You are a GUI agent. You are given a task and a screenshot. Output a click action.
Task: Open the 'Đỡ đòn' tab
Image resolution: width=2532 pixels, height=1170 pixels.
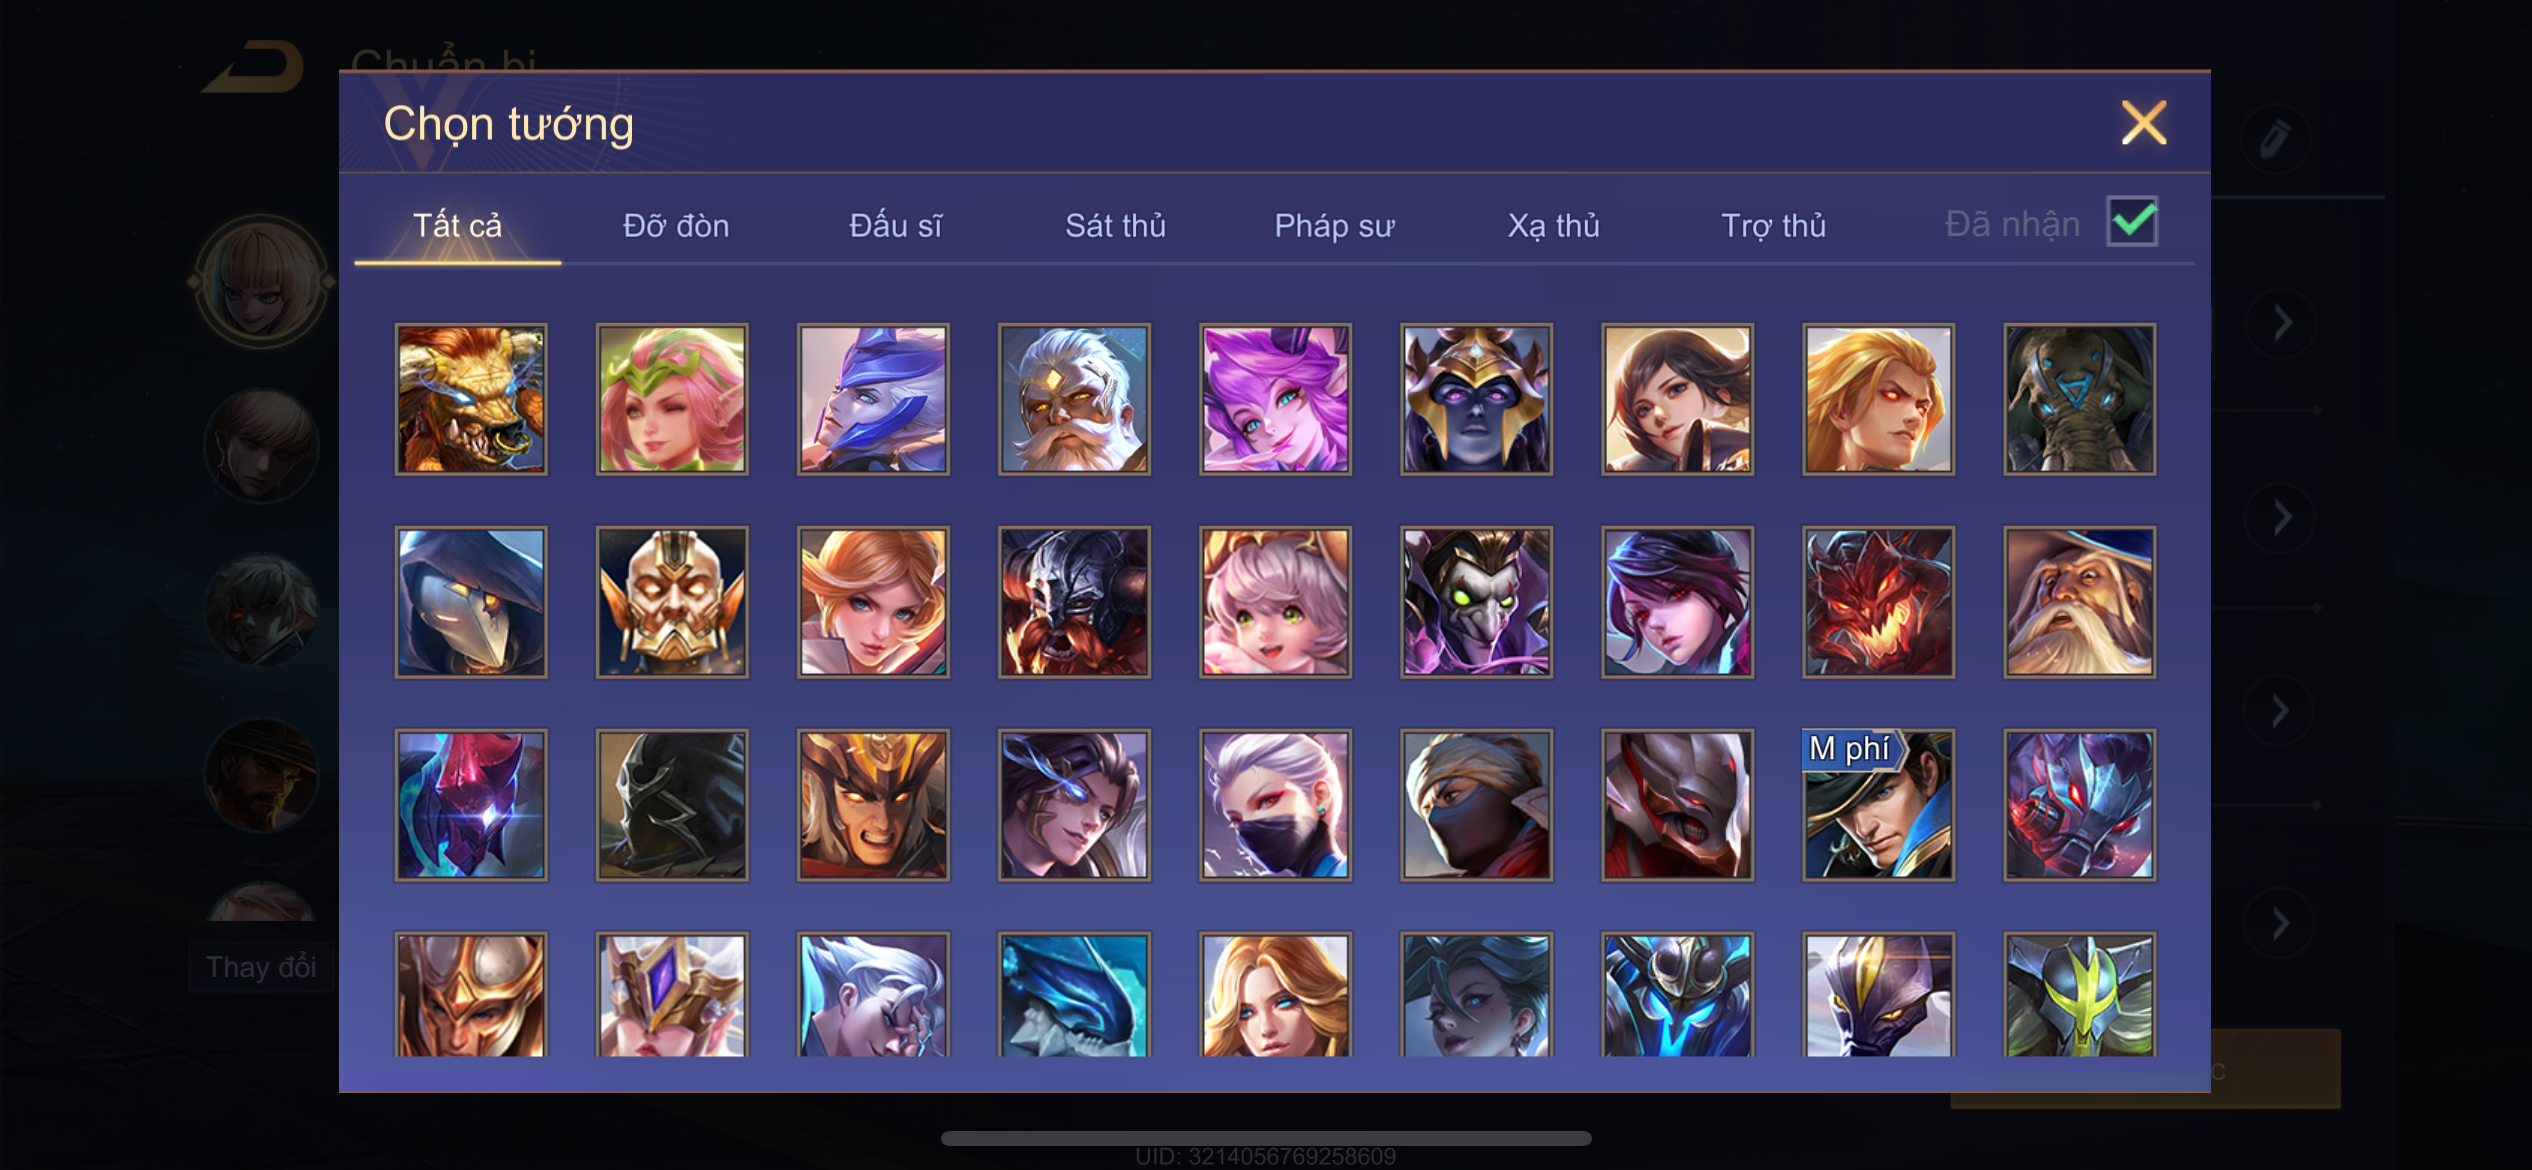[676, 226]
